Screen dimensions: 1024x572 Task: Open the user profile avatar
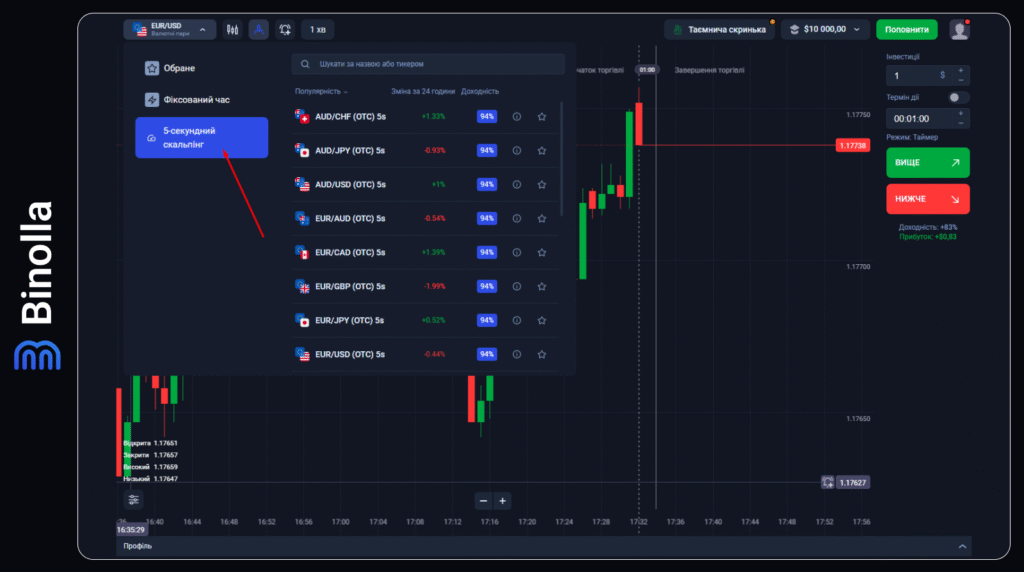959,30
